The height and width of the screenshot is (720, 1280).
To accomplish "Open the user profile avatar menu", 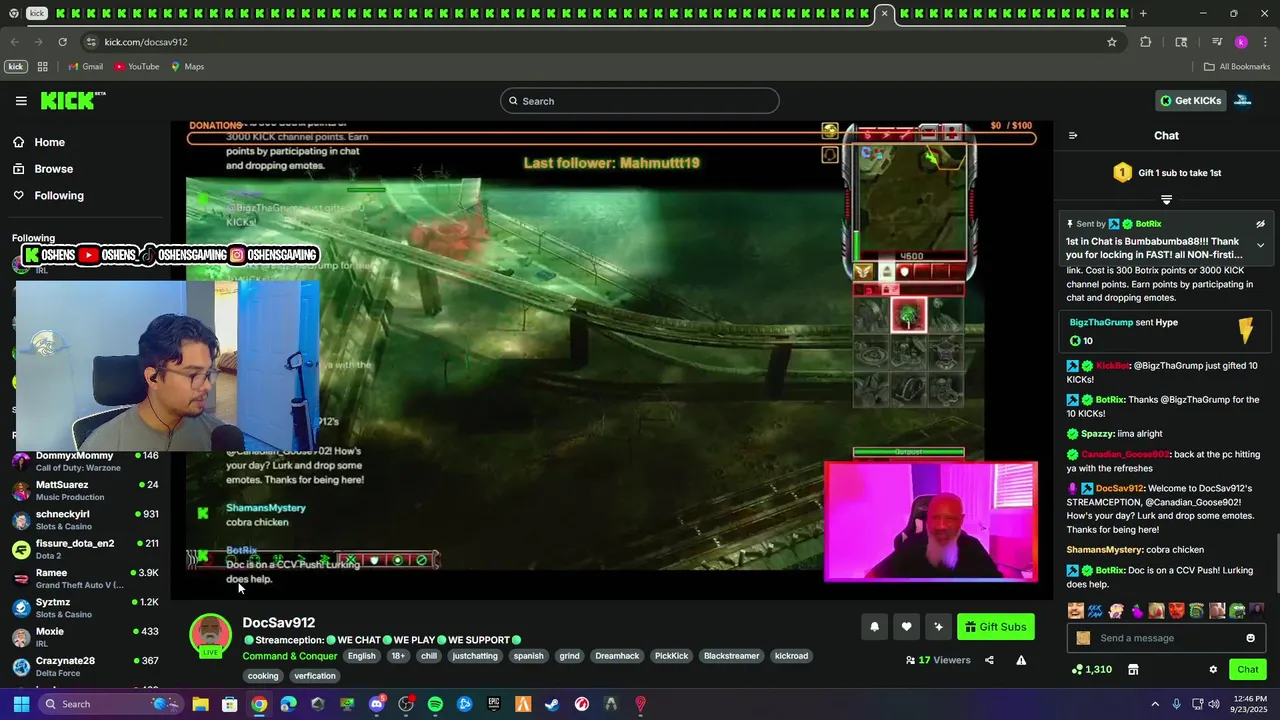I will (1243, 100).
